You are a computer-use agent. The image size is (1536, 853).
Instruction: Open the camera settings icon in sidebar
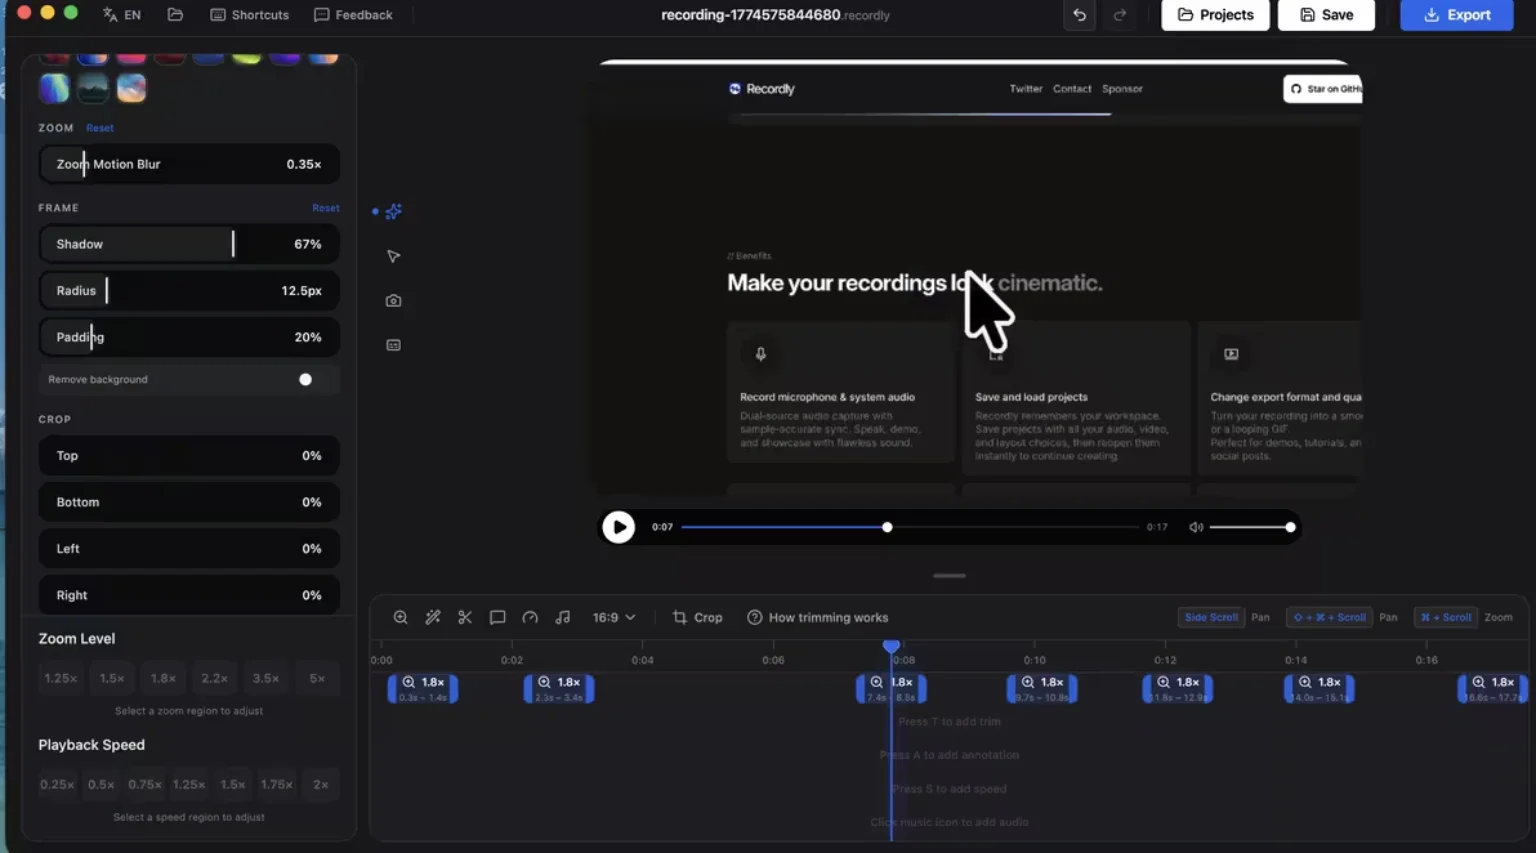click(394, 301)
